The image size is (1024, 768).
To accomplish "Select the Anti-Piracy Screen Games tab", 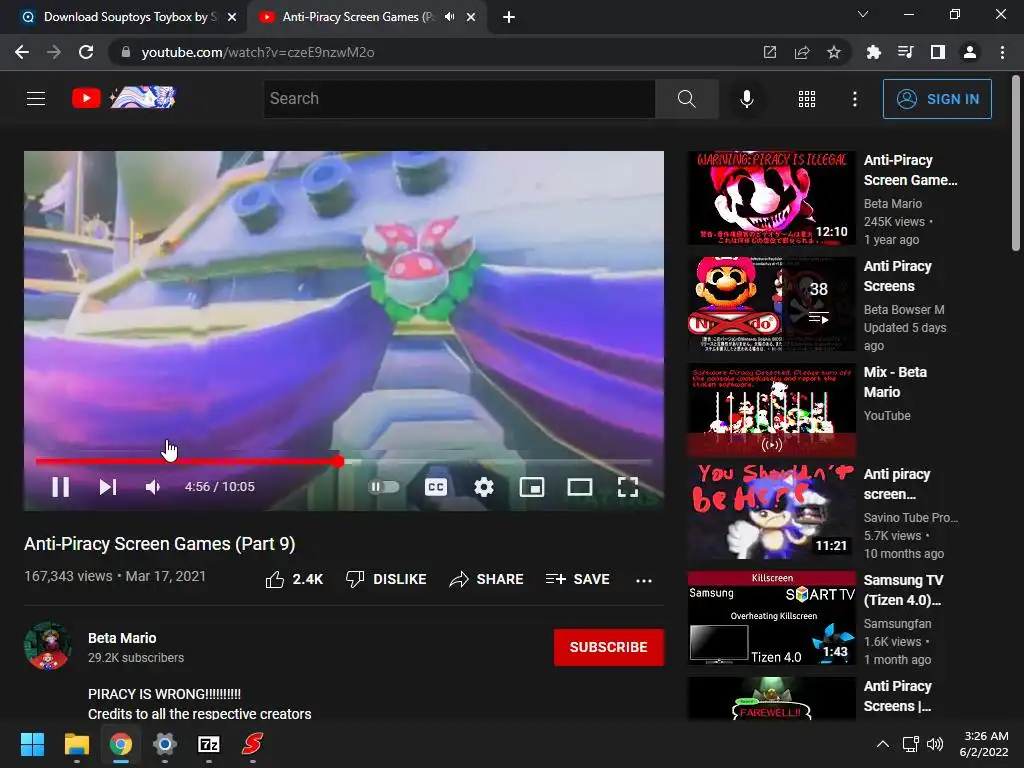I will coord(358,17).
